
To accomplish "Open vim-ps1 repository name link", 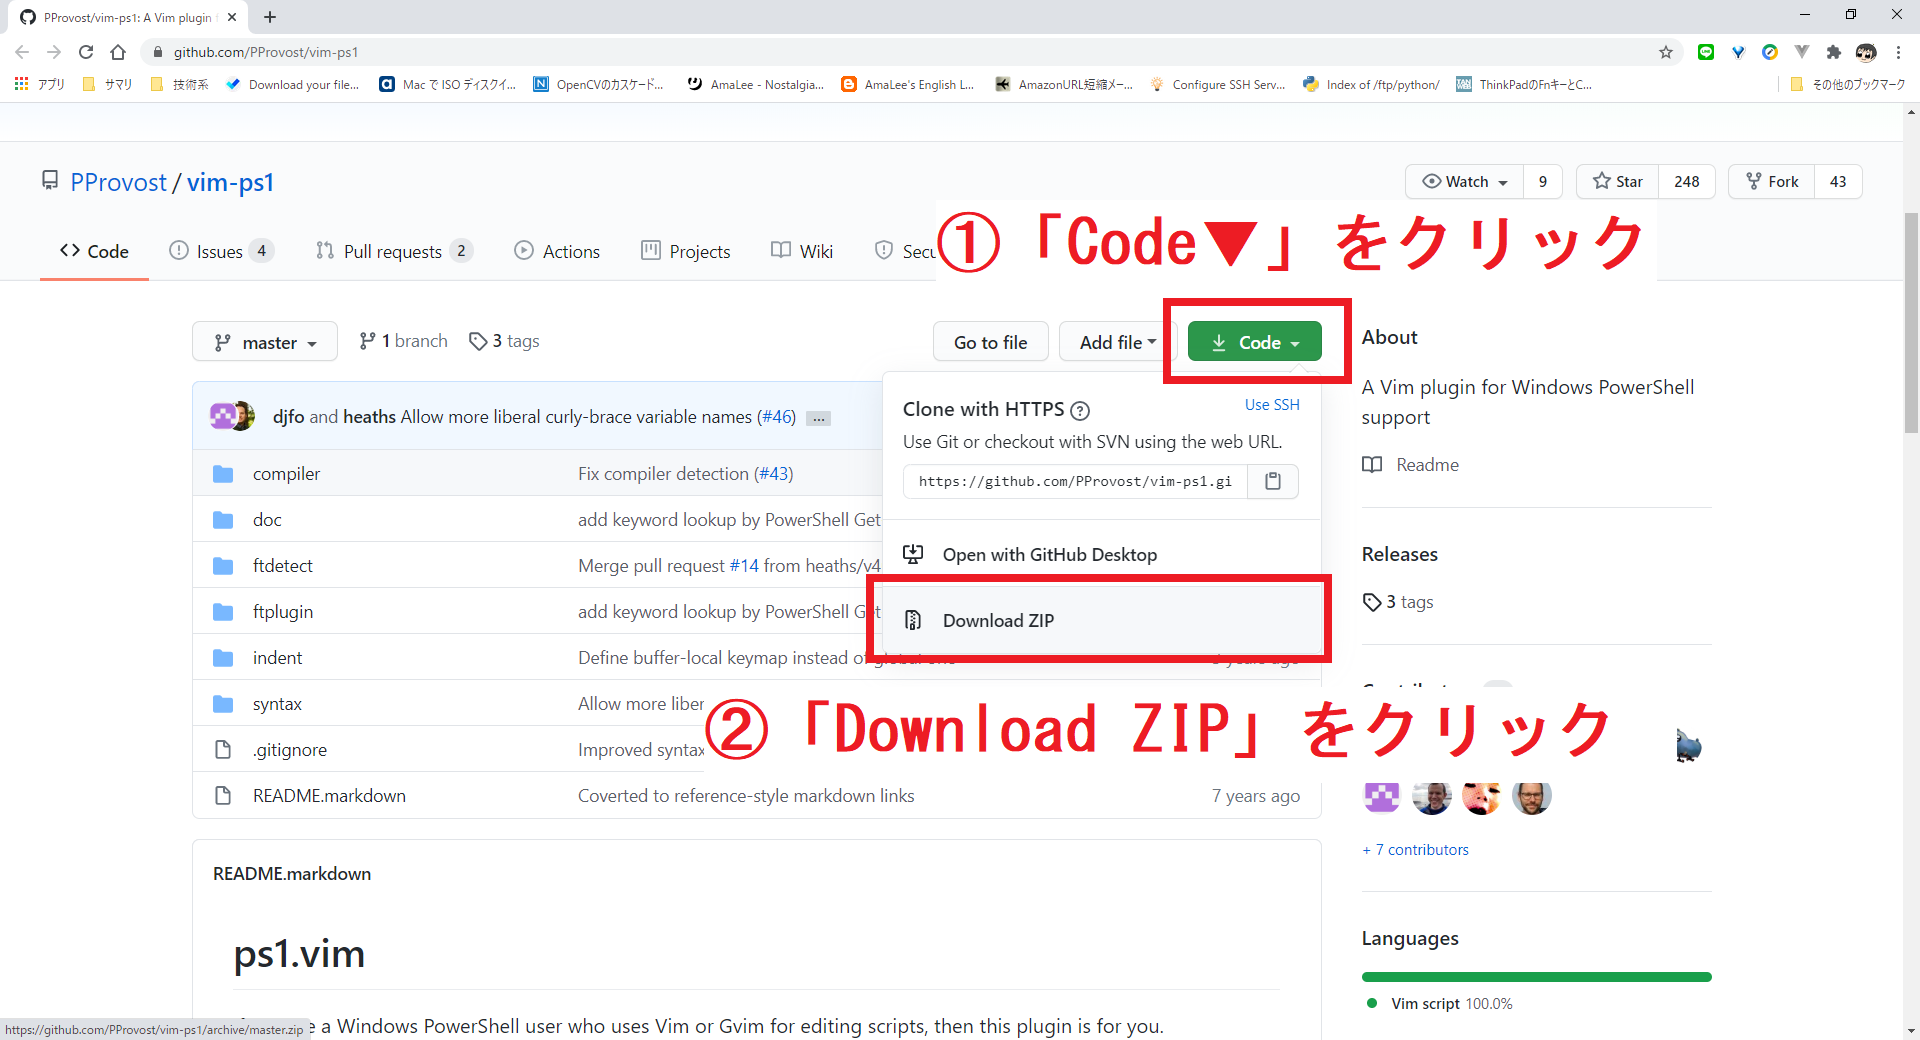I will [230, 182].
